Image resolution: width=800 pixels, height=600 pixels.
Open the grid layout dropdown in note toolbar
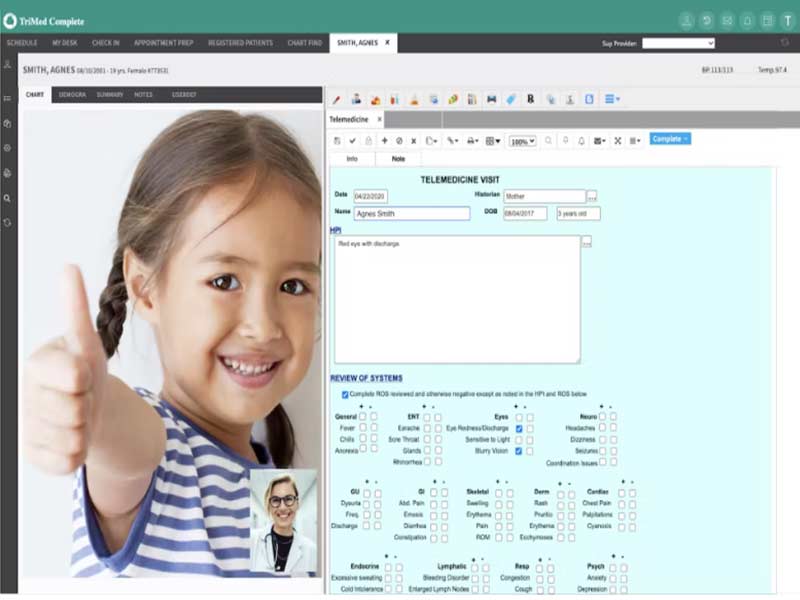[x=493, y=141]
